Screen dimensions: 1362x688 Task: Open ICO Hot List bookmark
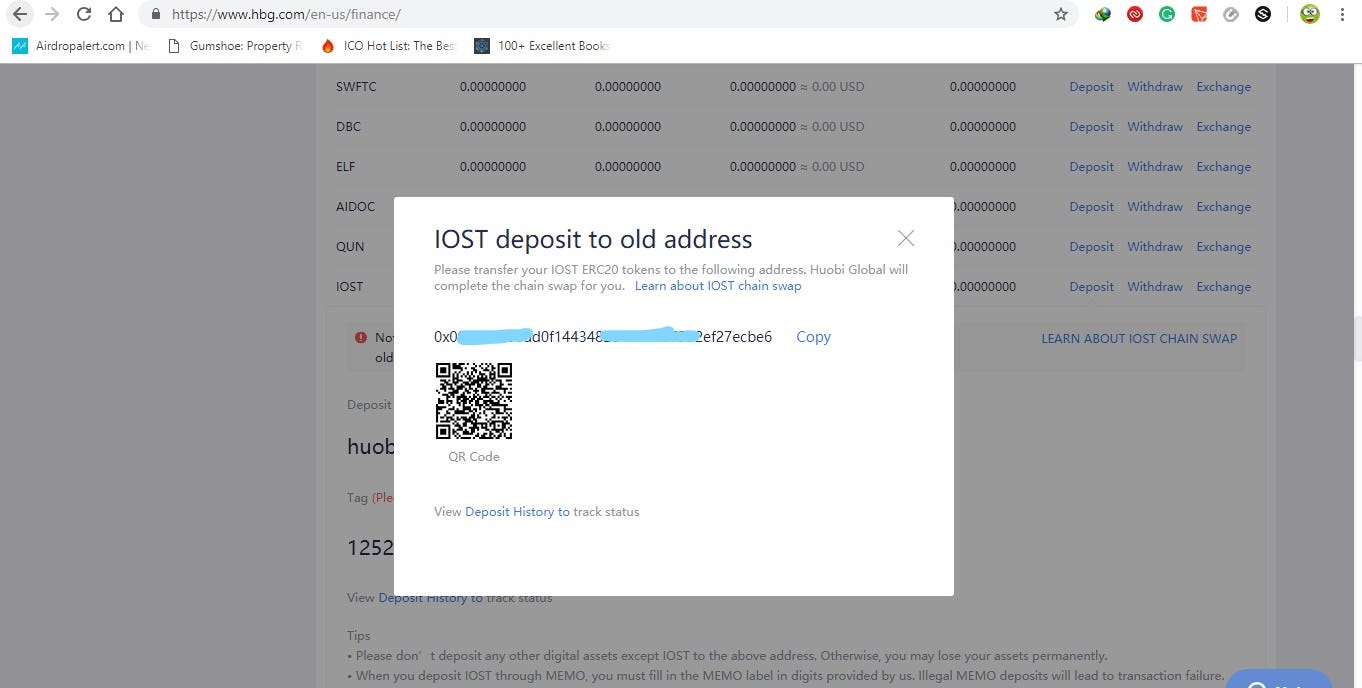click(388, 45)
